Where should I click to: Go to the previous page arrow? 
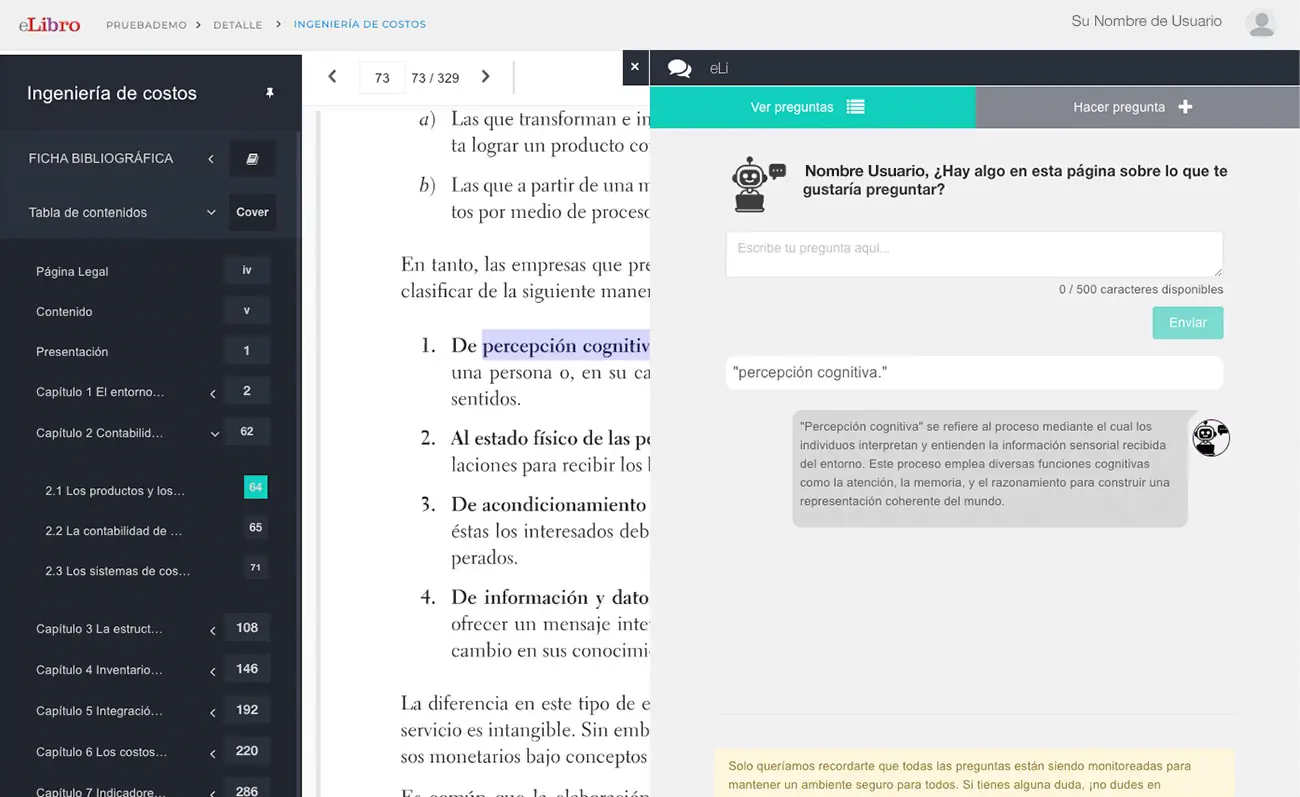[332, 77]
